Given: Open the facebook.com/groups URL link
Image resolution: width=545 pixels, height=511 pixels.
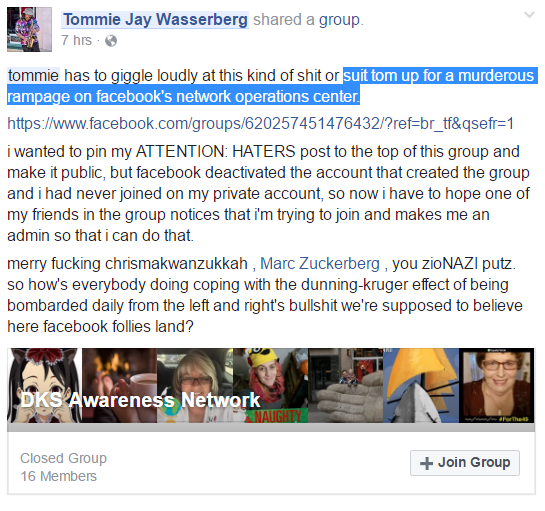Looking at the screenshot, I should pos(260,124).
